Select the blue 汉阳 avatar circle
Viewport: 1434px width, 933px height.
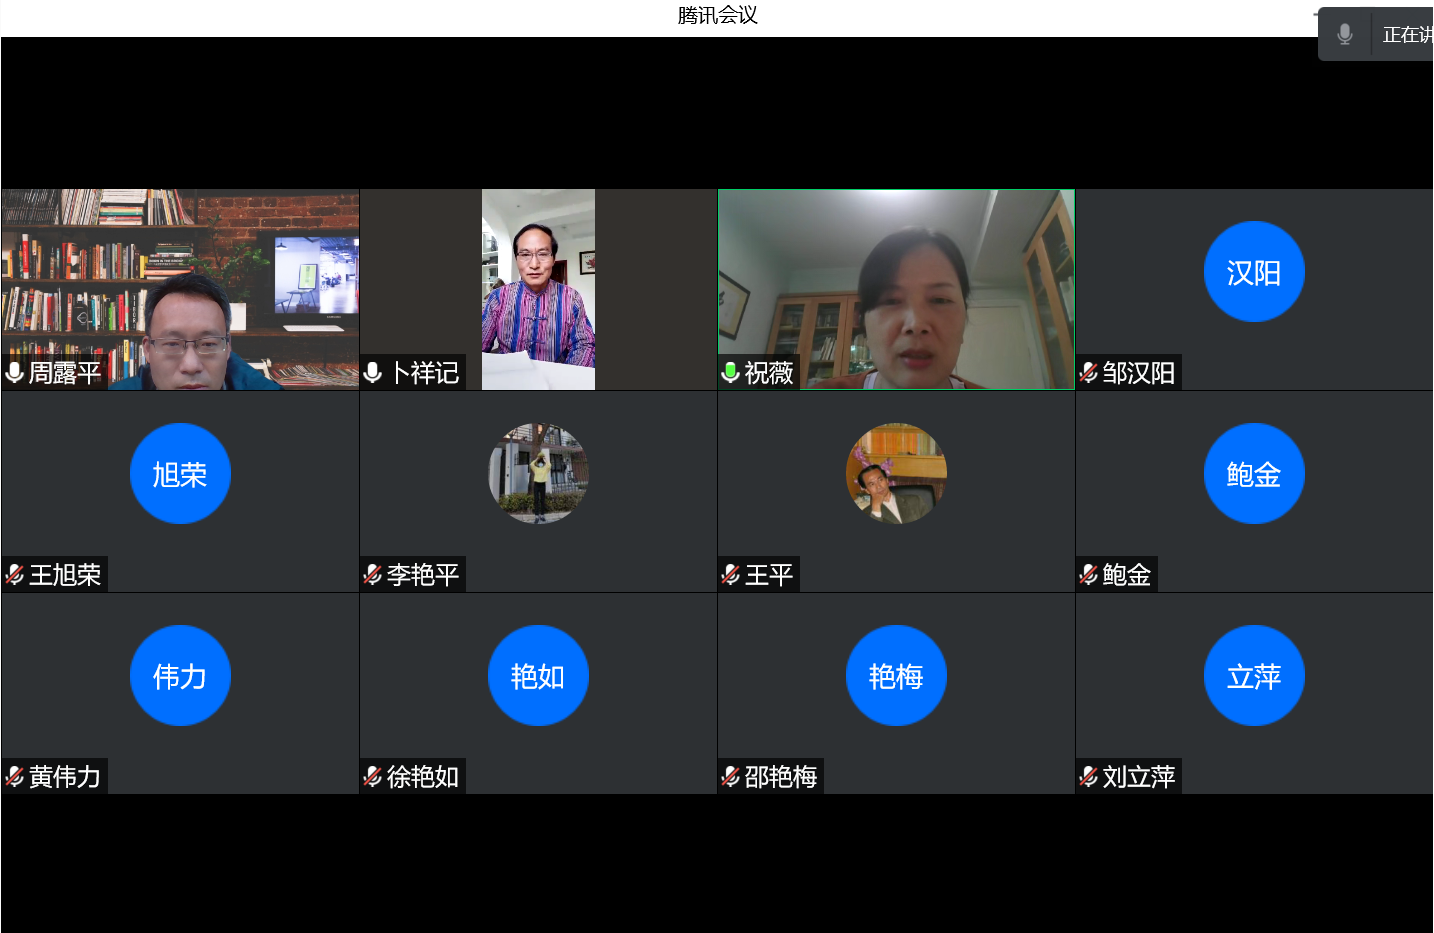[x=1254, y=272]
